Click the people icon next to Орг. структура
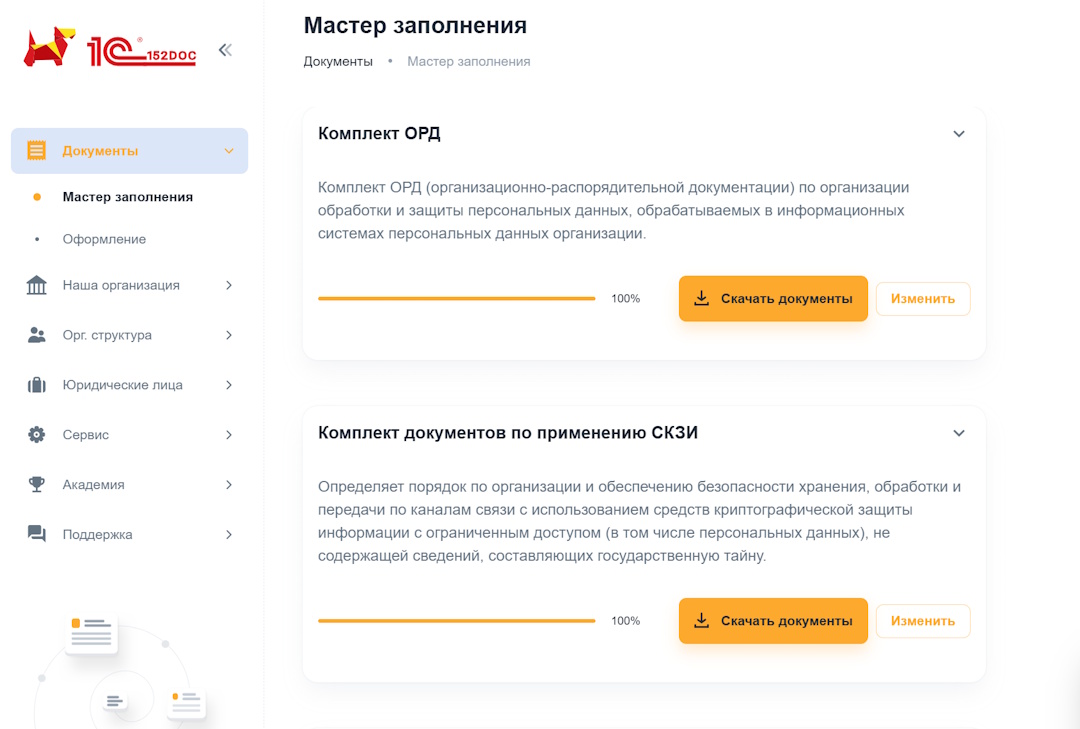This screenshot has height=729, width=1080. tap(37, 335)
